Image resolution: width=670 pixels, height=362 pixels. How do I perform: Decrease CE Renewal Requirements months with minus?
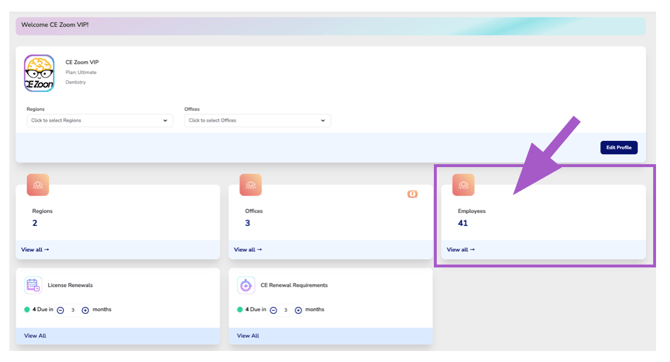273,310
